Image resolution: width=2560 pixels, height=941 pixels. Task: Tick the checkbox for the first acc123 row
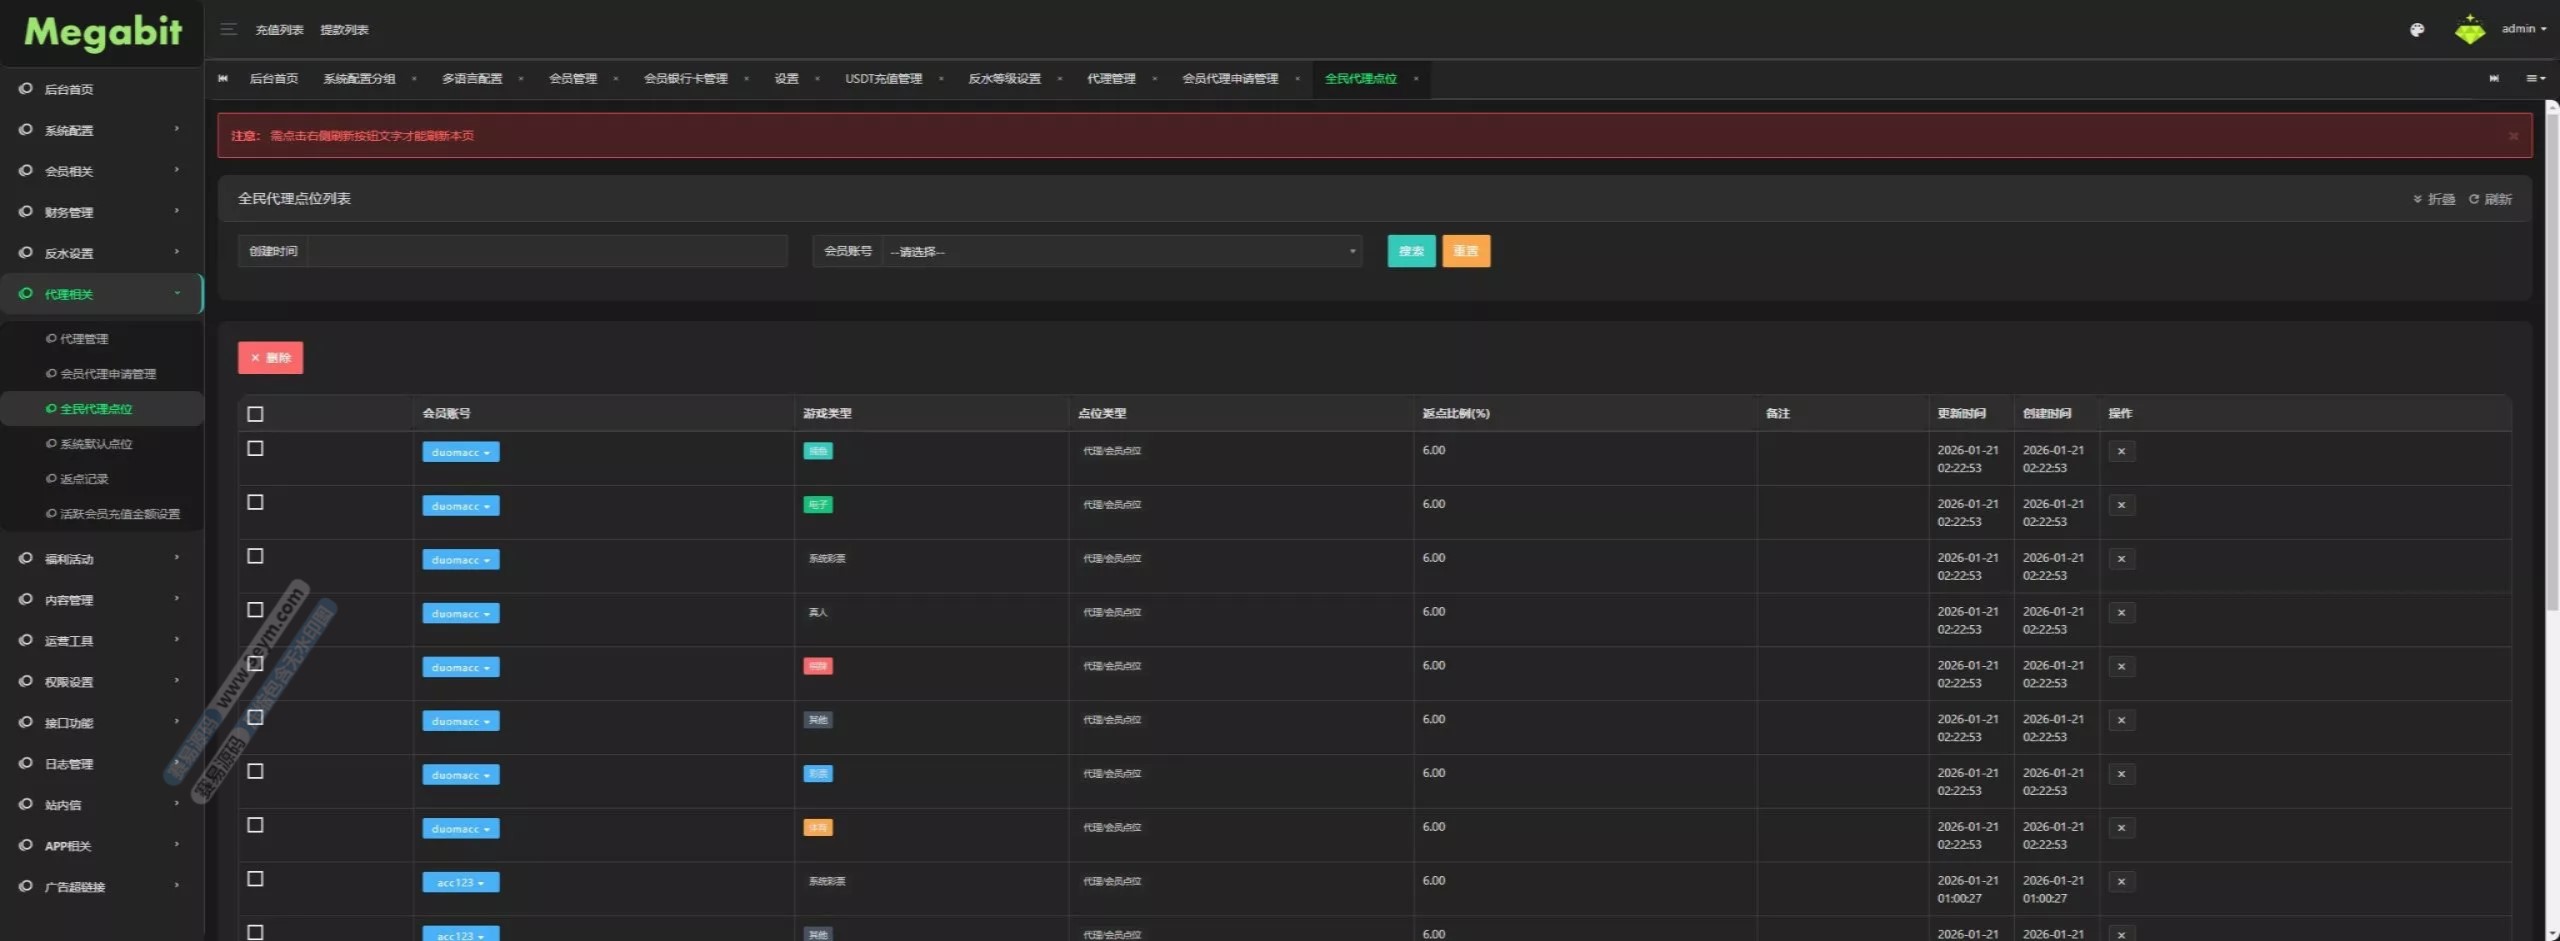click(x=256, y=879)
